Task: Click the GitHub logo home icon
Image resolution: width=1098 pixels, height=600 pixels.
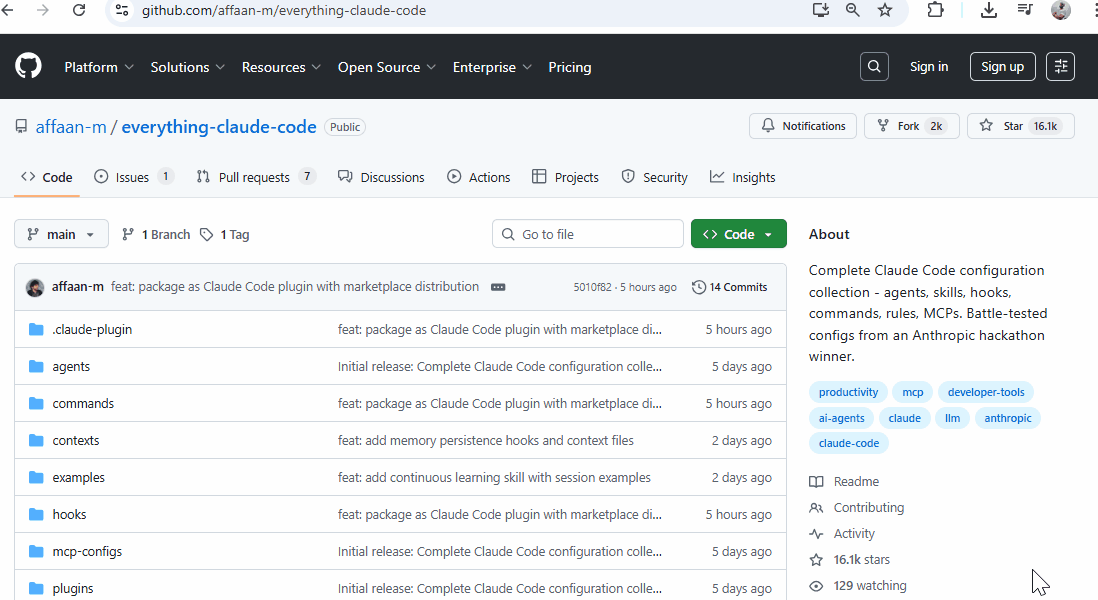Action: point(28,67)
